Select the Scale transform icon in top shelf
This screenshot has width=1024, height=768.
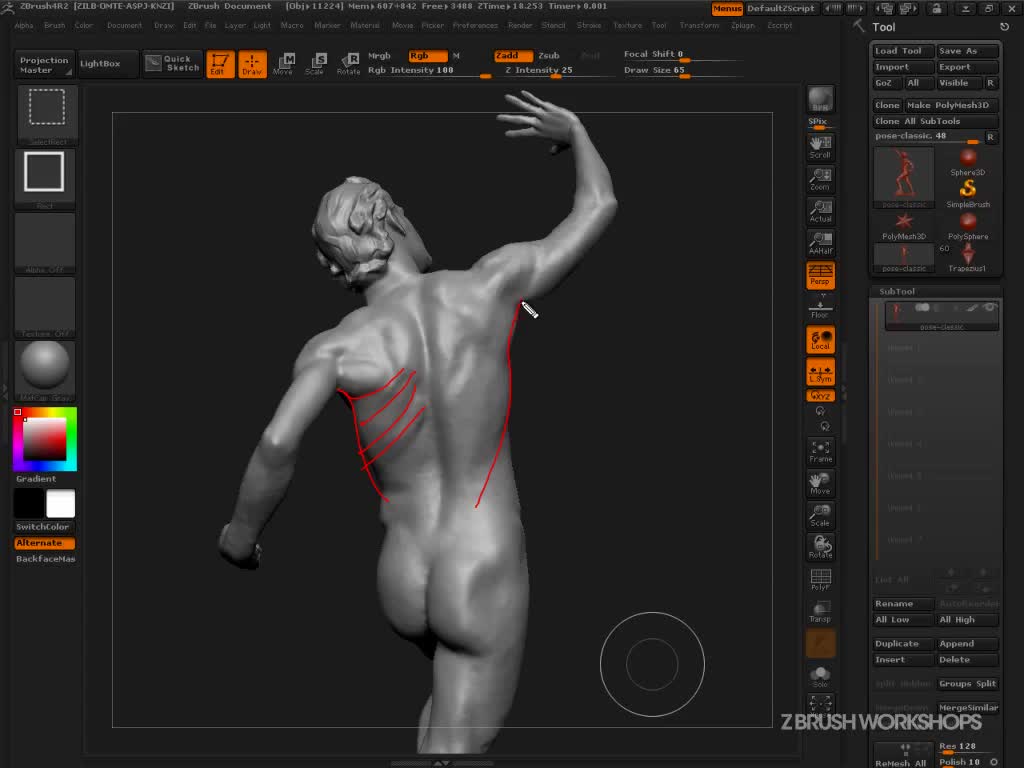[315, 64]
